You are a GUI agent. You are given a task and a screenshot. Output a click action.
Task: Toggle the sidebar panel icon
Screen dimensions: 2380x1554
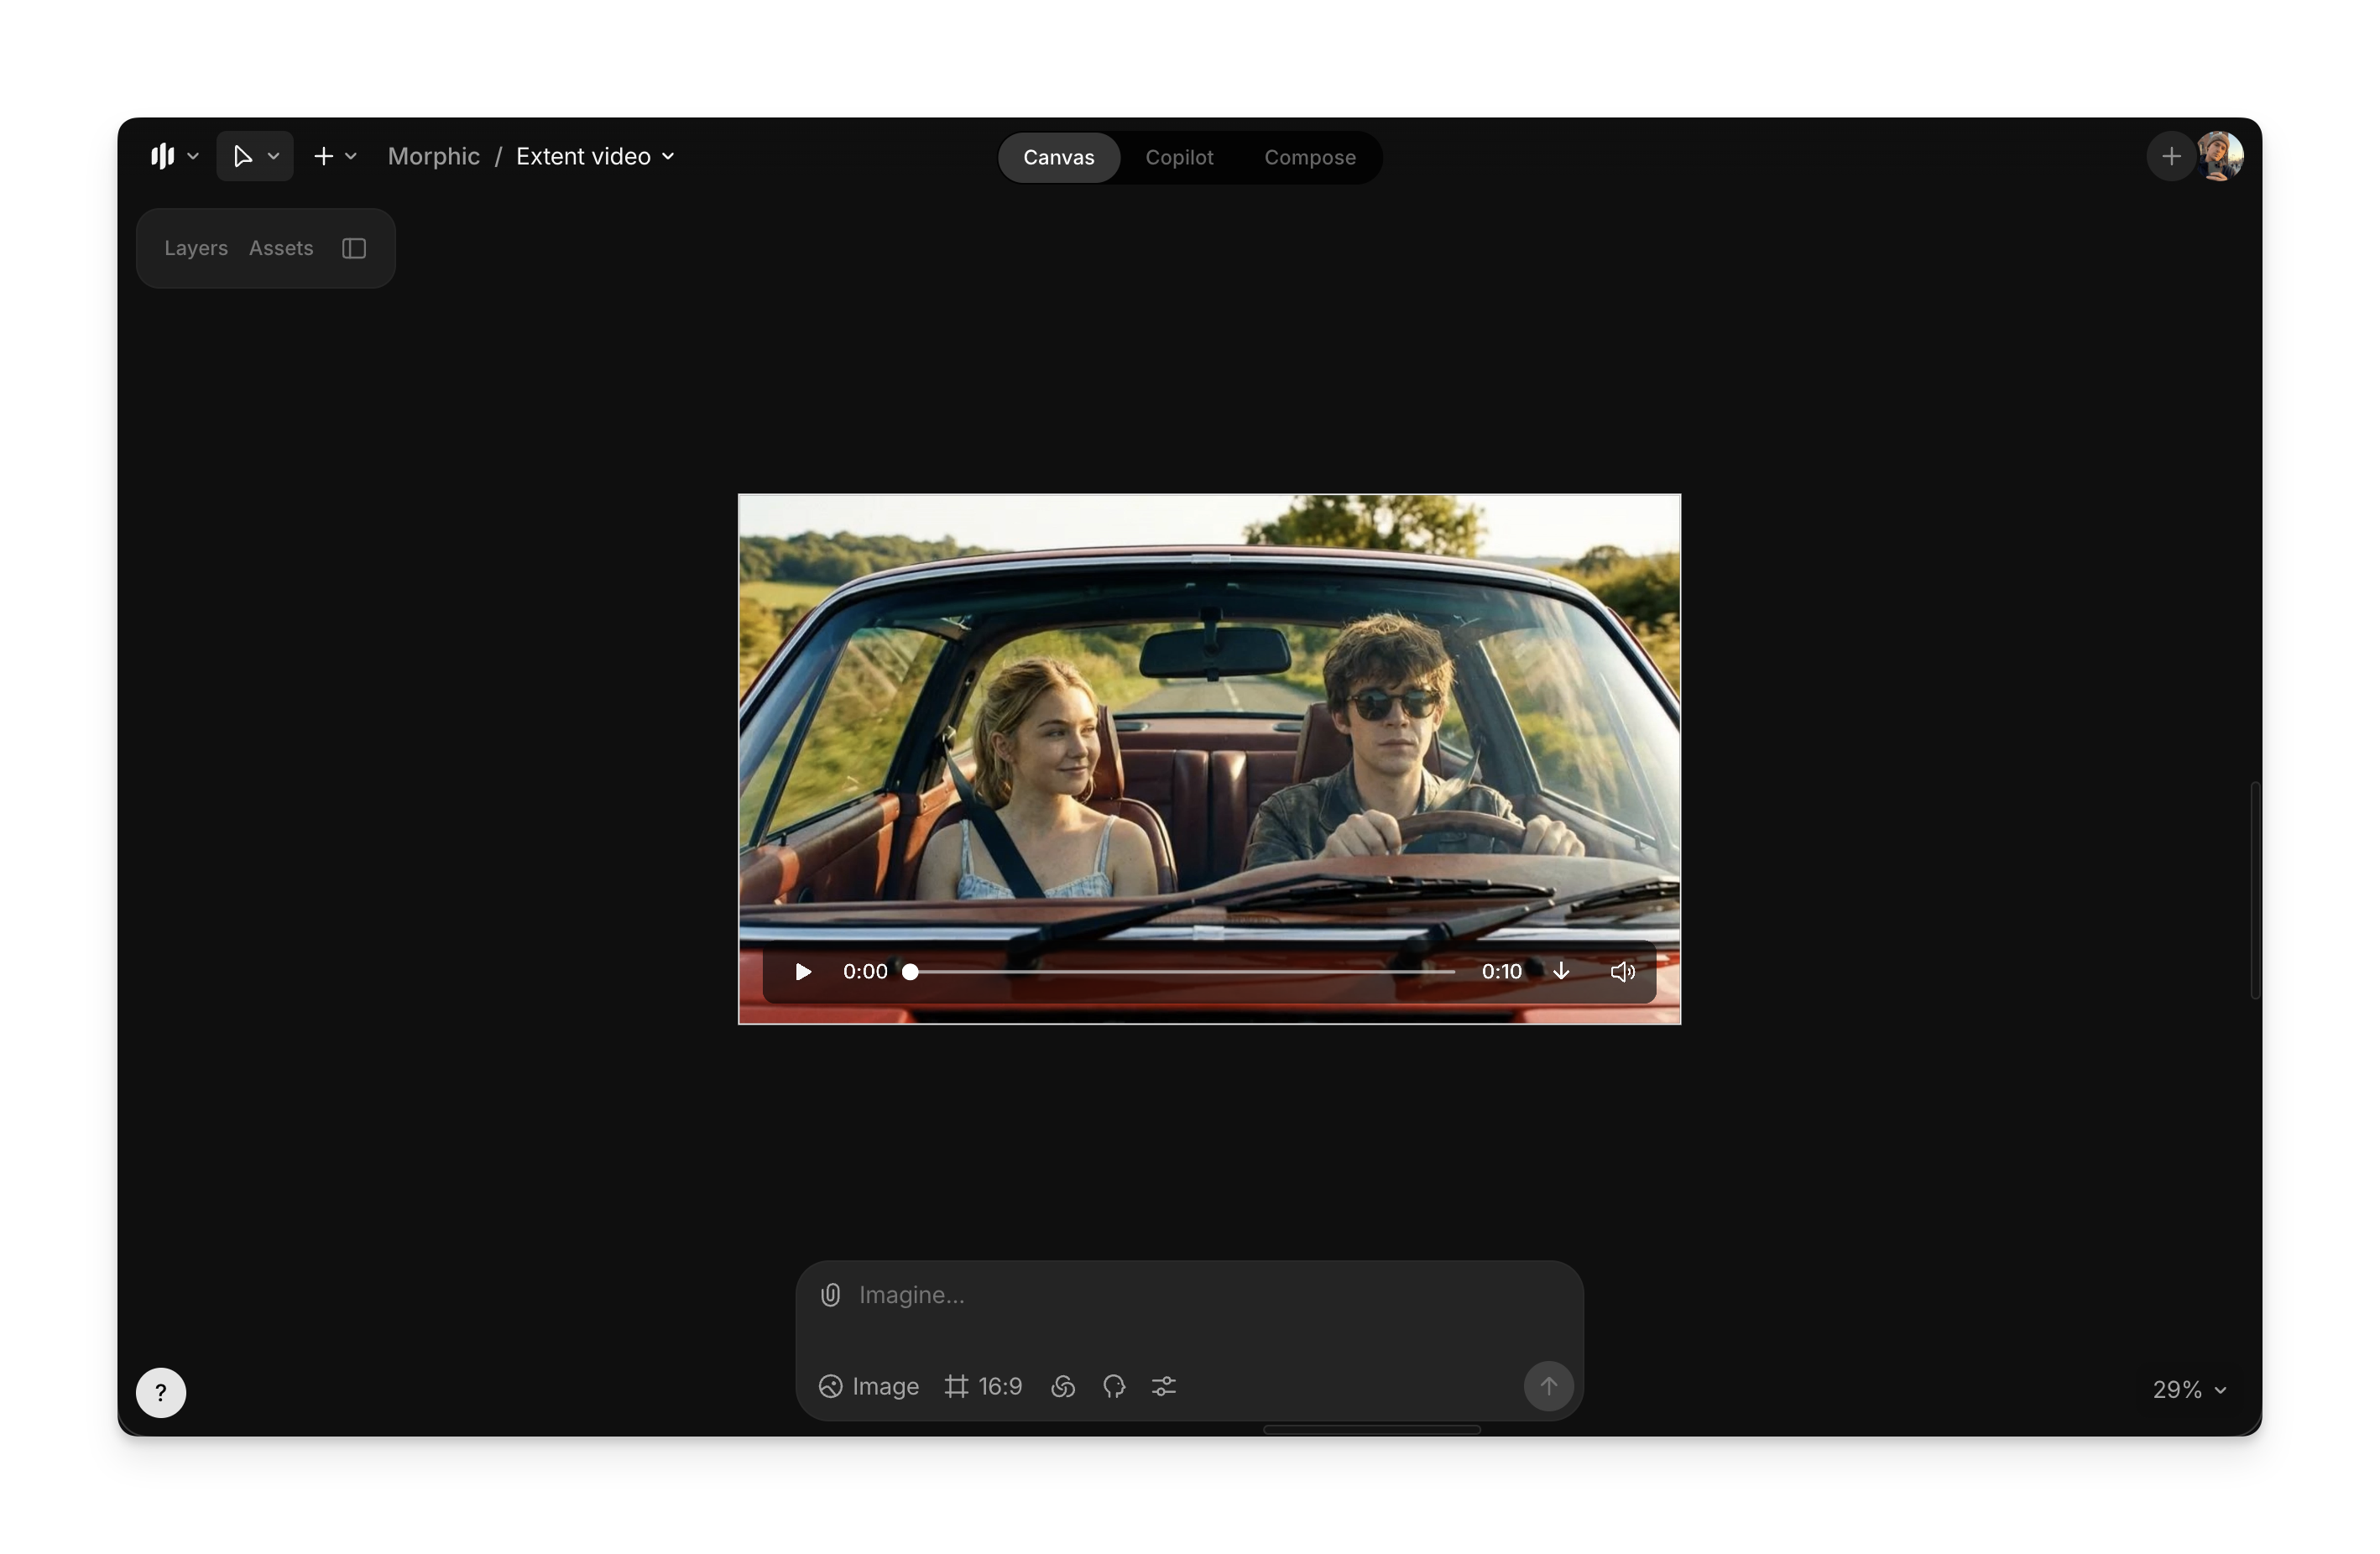click(354, 248)
